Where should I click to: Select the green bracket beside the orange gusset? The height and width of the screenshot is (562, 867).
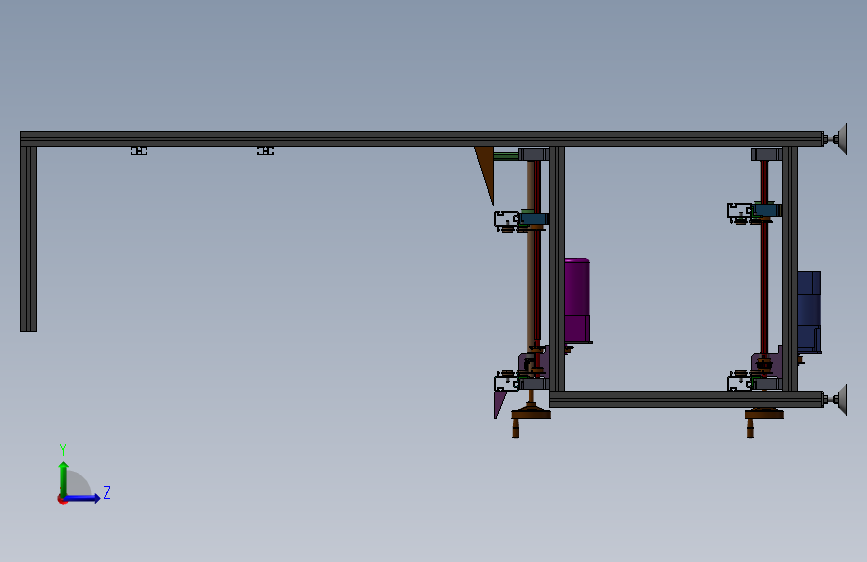[506, 156]
